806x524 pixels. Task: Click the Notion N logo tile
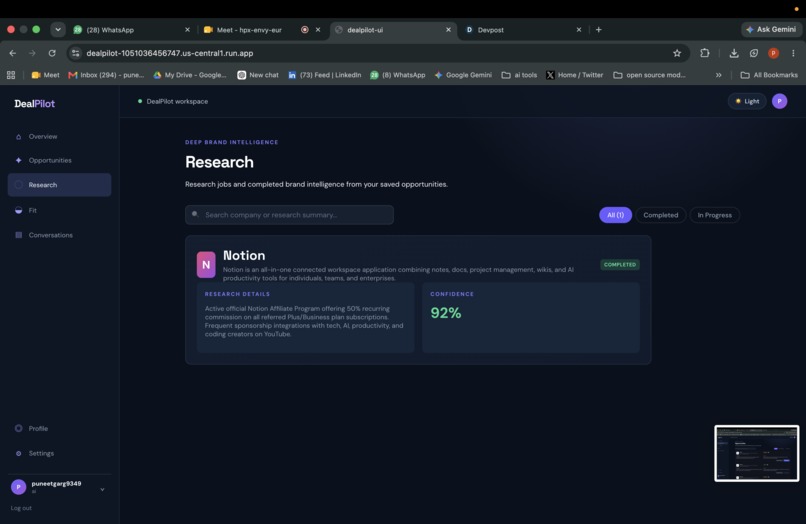click(206, 265)
